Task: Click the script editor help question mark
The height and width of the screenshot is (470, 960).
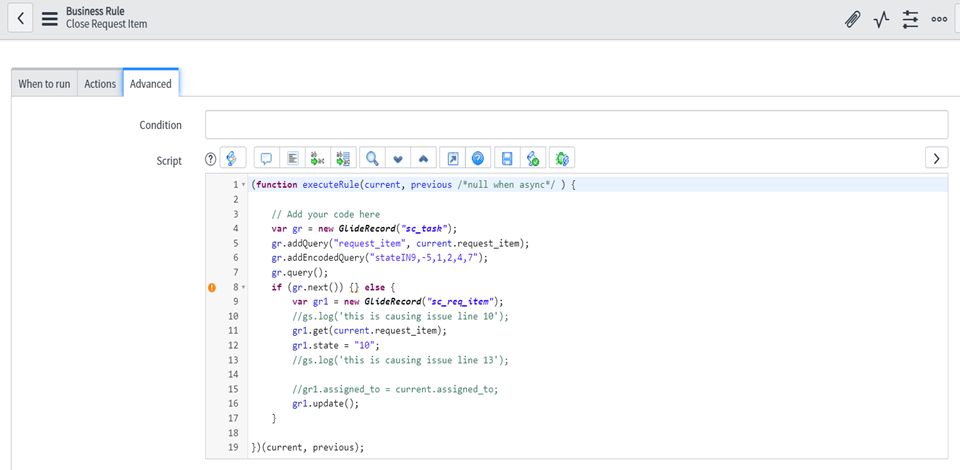Action: [211, 159]
